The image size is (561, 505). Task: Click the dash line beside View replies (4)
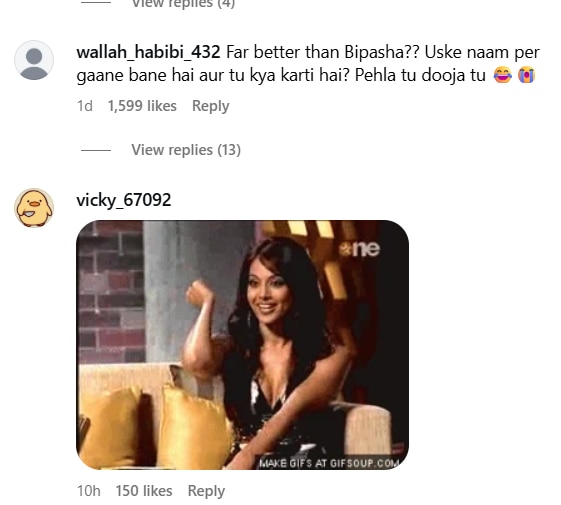tap(96, 3)
